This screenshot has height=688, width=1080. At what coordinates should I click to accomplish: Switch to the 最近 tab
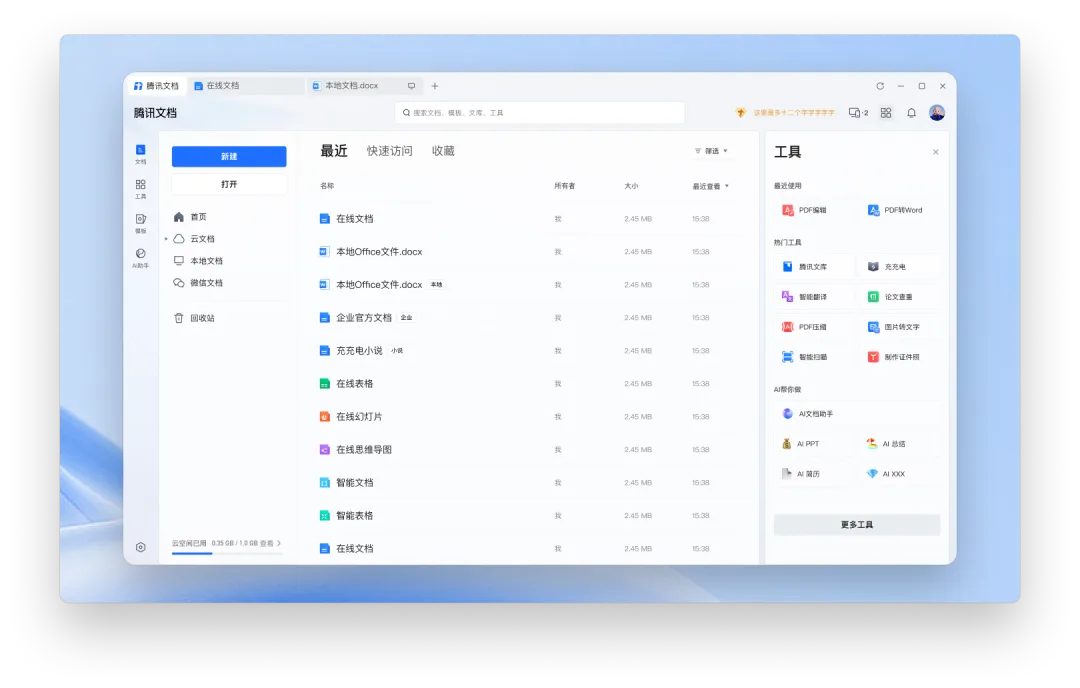(x=334, y=151)
